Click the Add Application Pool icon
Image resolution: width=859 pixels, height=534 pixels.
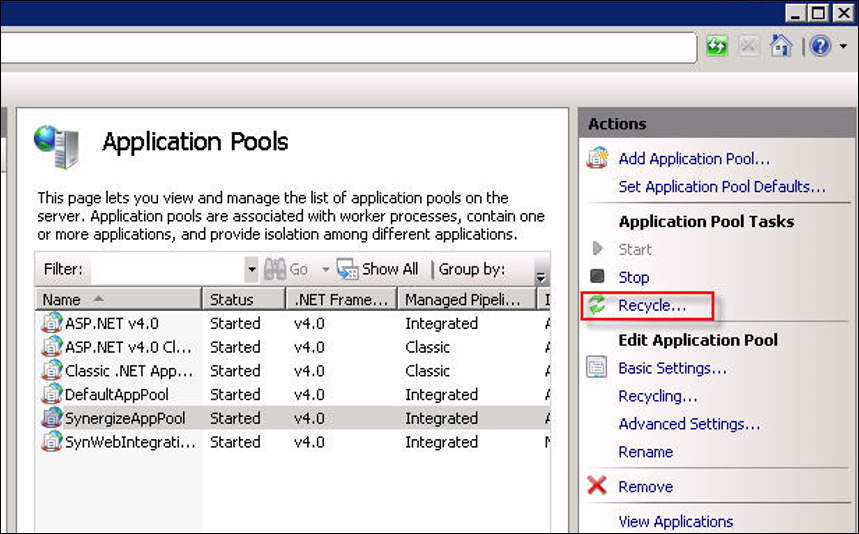(x=597, y=158)
